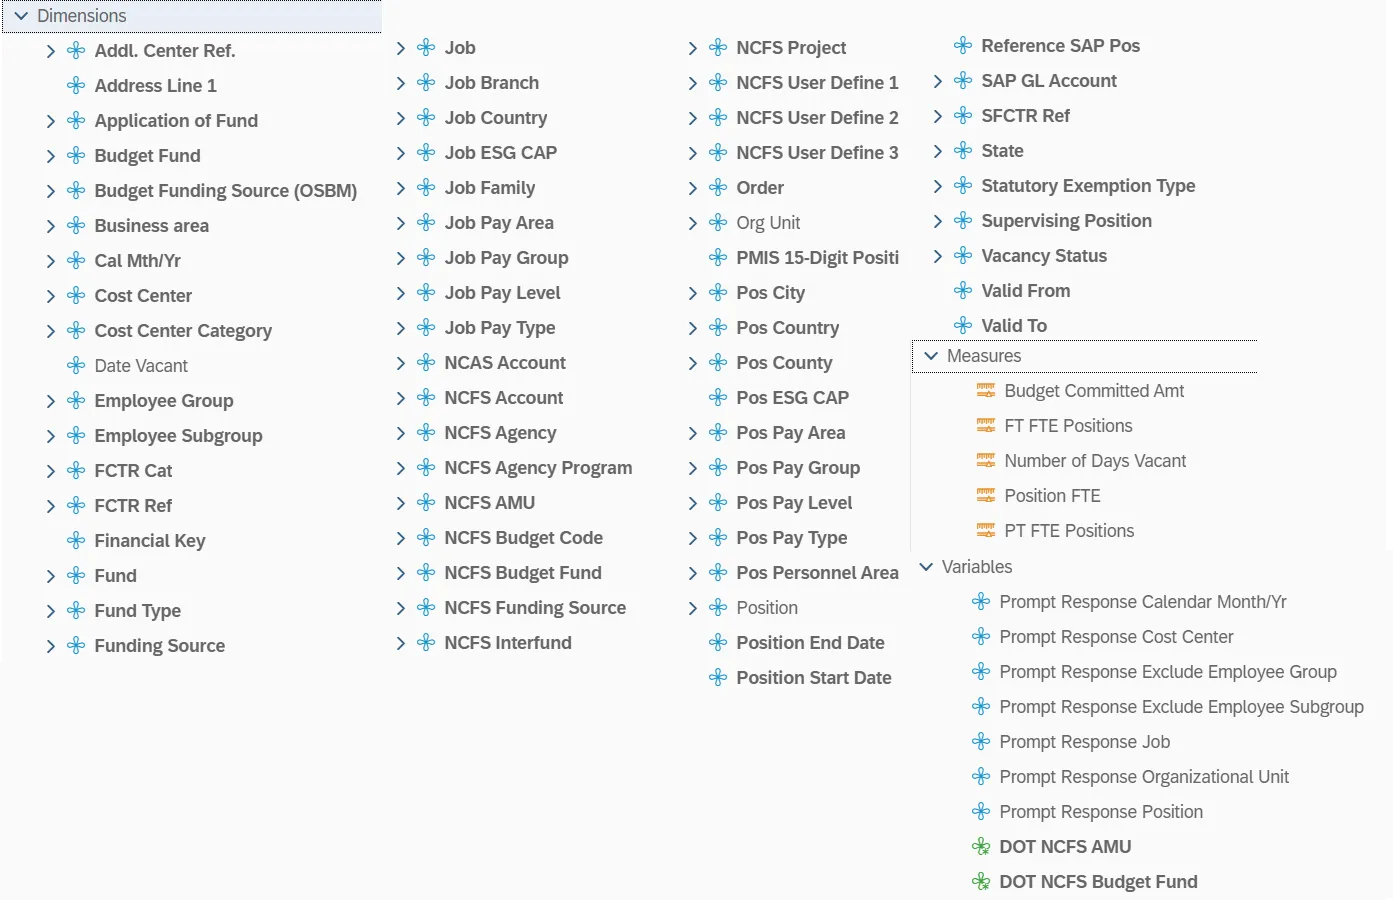Click the measure icon next to Position FTE
Image resolution: width=1393 pixels, height=900 pixels.
pos(985,496)
